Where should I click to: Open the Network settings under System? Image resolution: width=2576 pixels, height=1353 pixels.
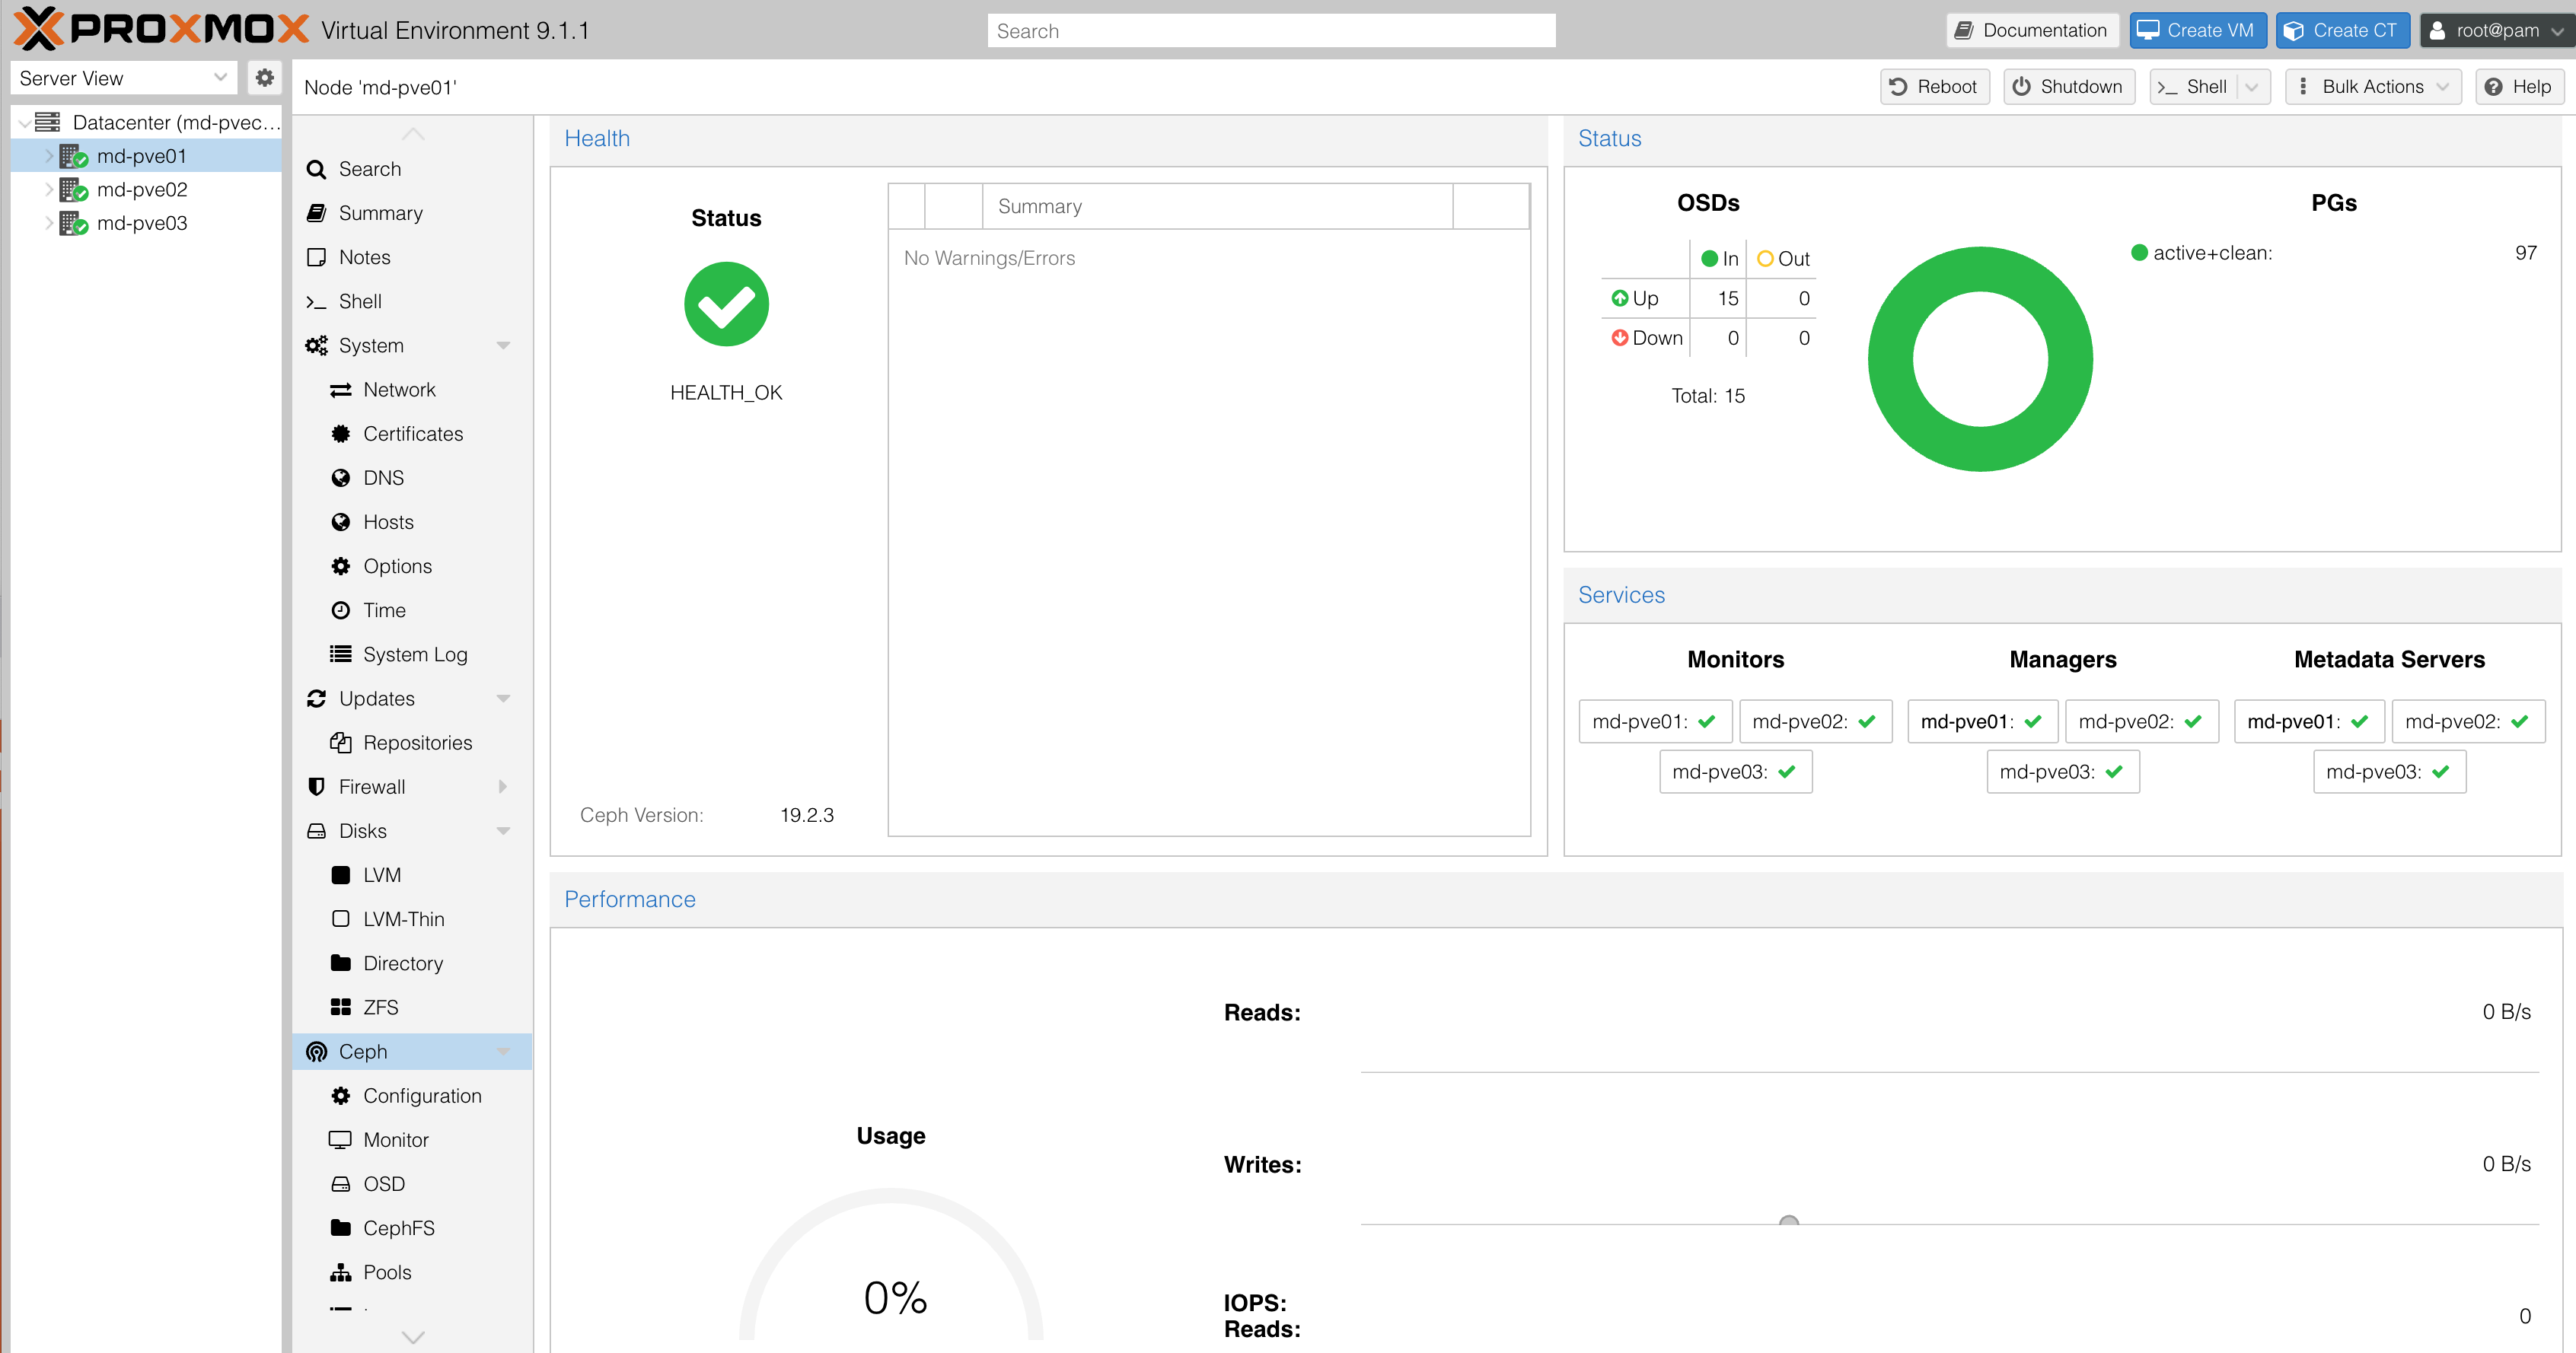click(399, 389)
